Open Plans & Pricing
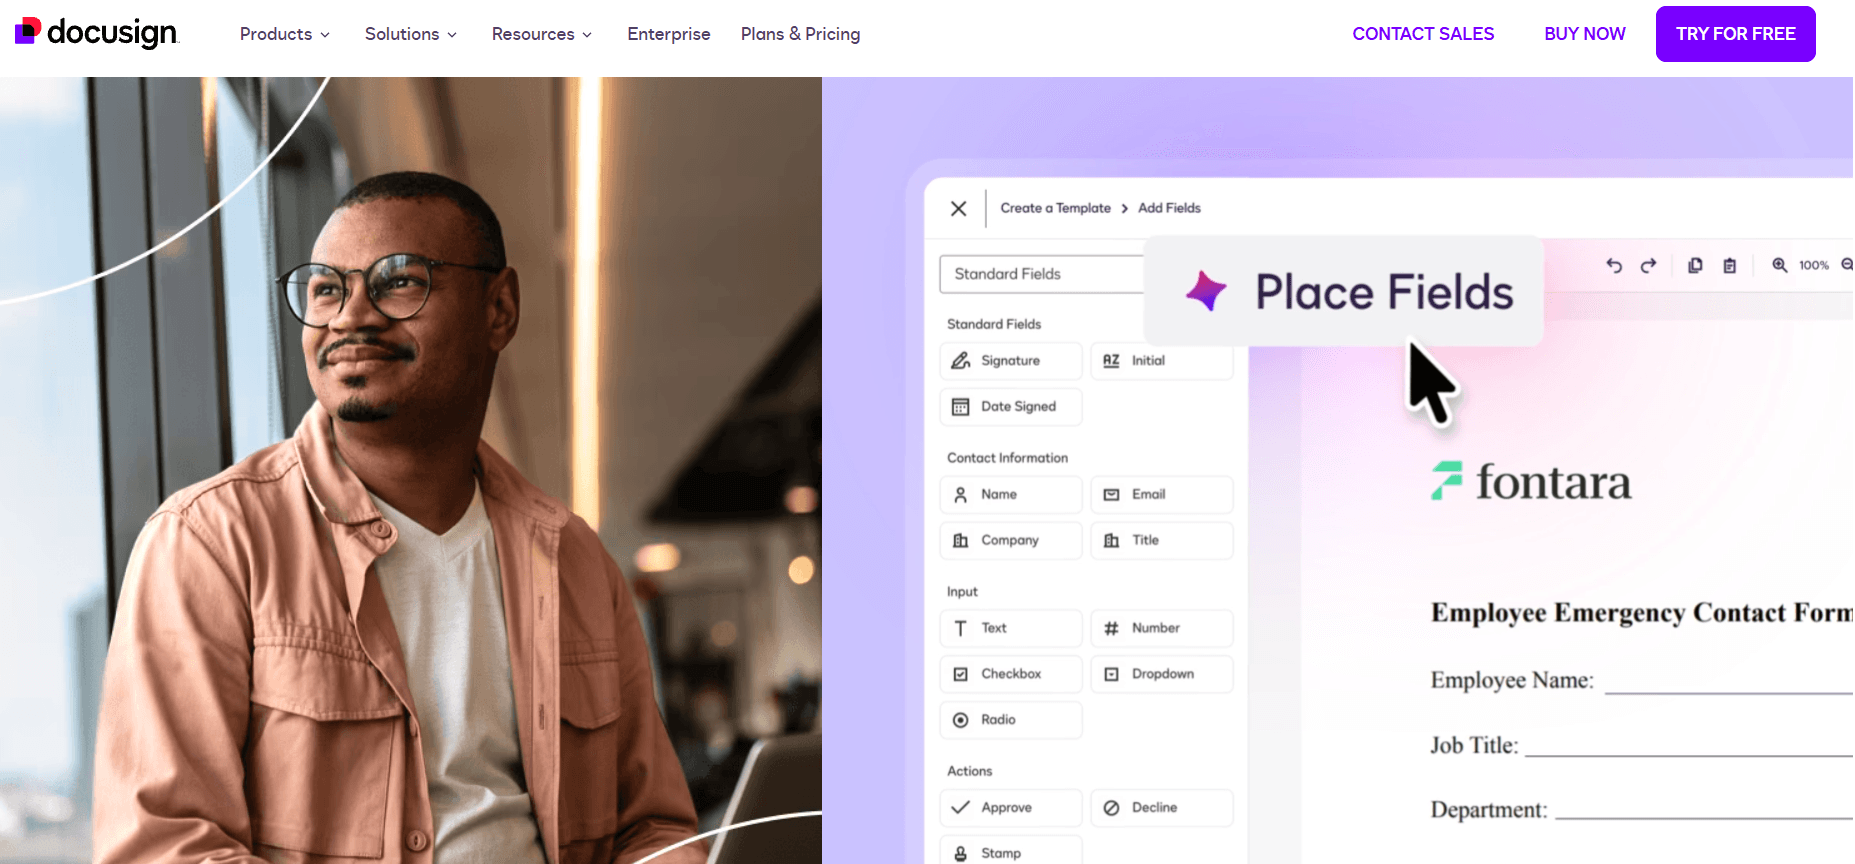Image resolution: width=1855 pixels, height=864 pixels. [800, 34]
